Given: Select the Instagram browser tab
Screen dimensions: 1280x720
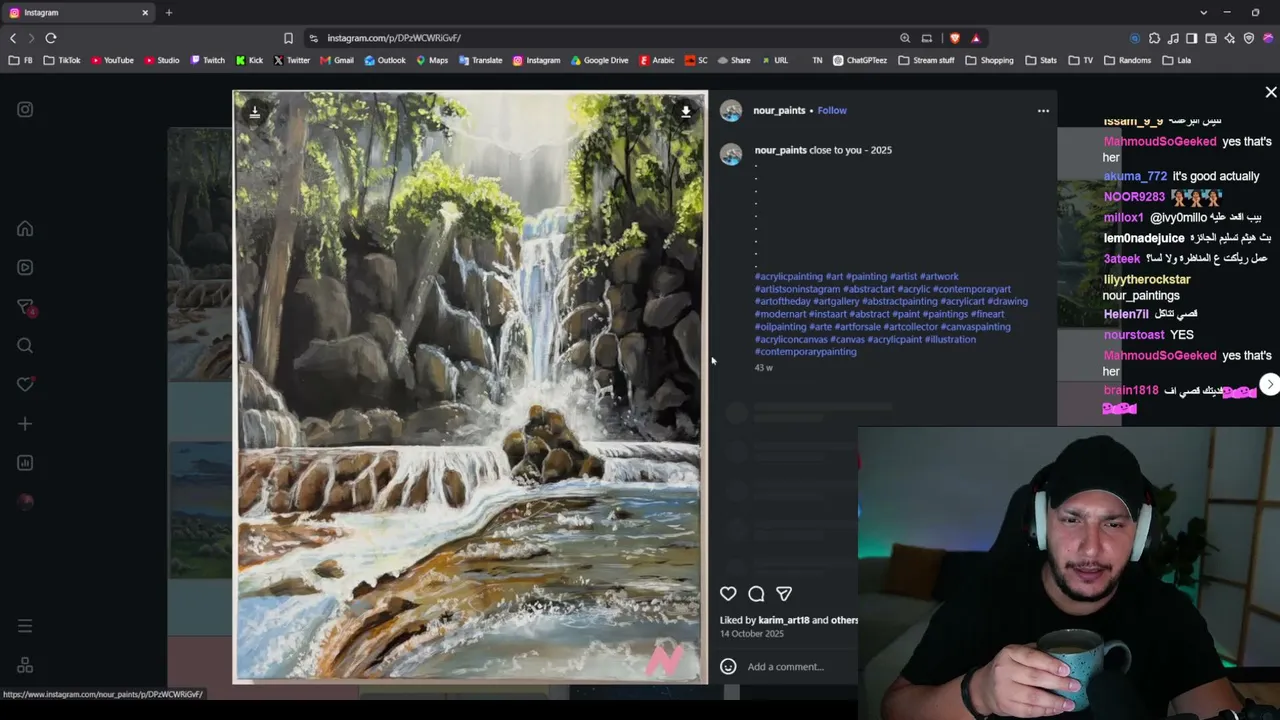Looking at the screenshot, I should [78, 13].
